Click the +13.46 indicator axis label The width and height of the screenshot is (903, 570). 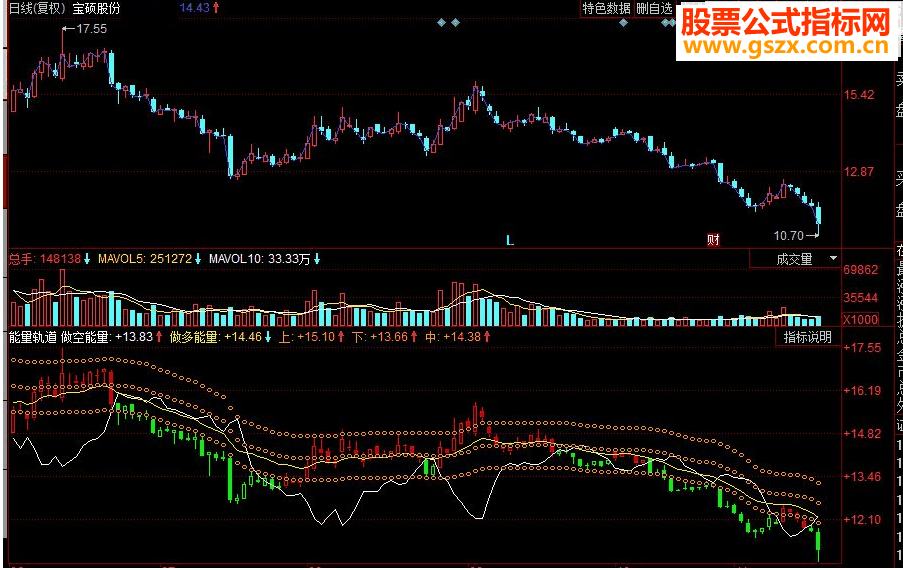point(862,477)
